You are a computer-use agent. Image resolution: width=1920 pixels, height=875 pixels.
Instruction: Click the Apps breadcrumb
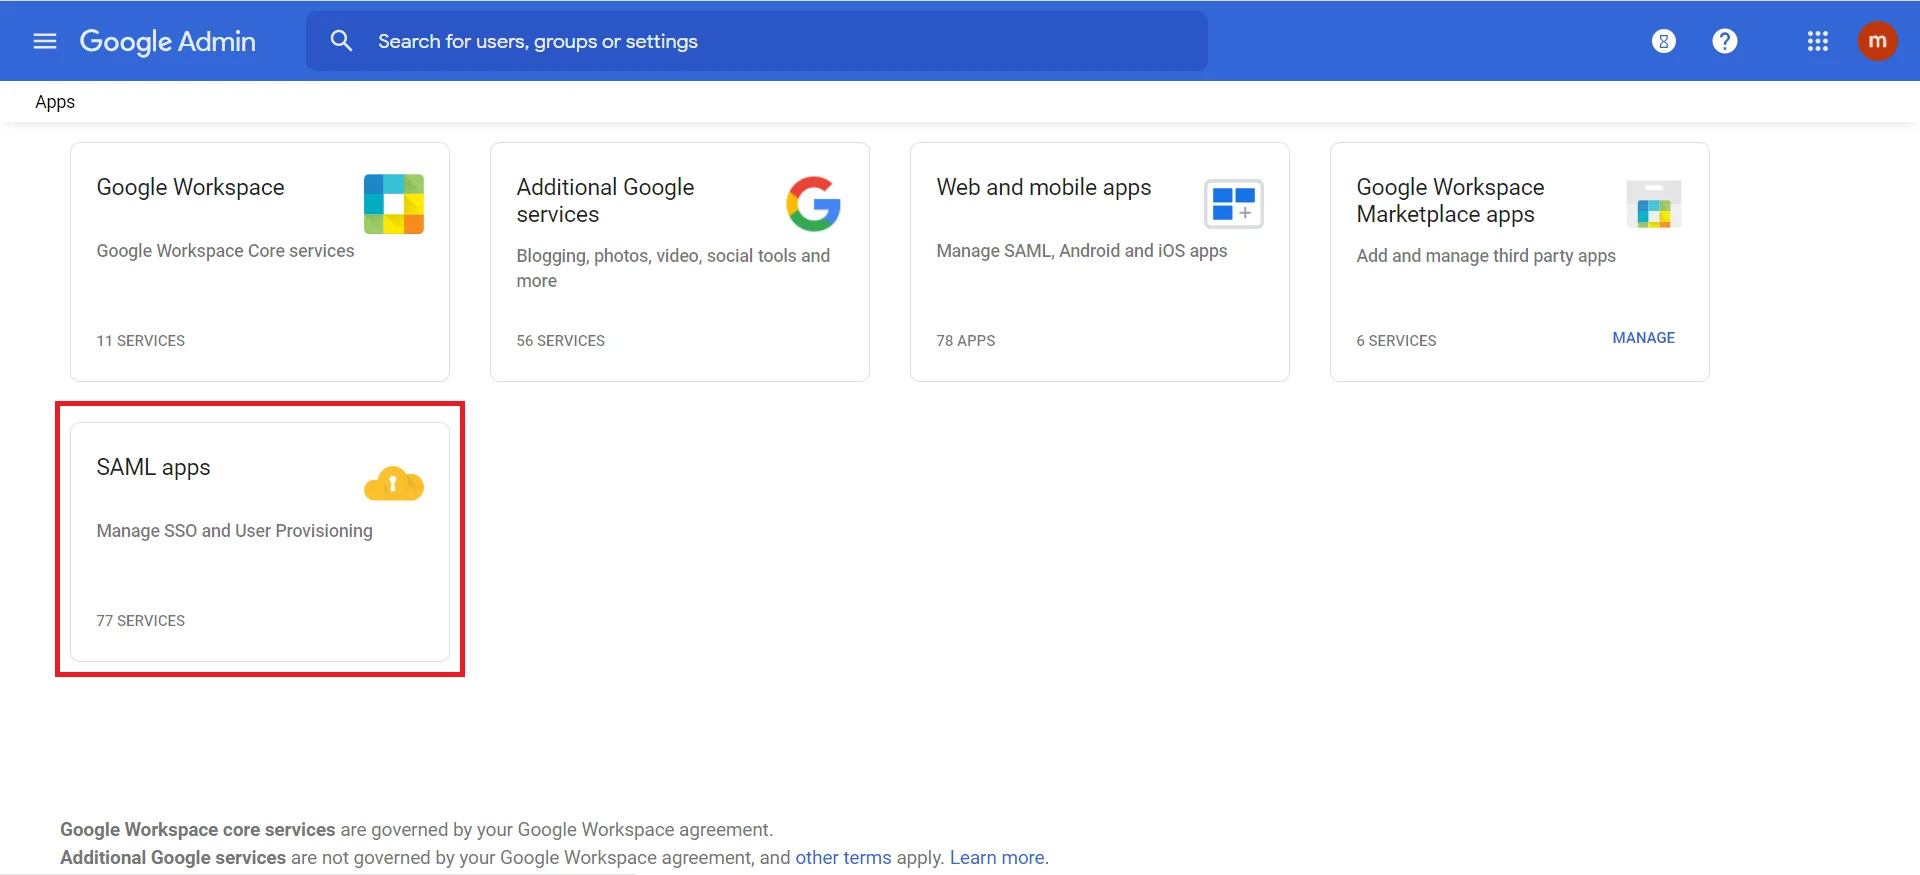point(55,102)
